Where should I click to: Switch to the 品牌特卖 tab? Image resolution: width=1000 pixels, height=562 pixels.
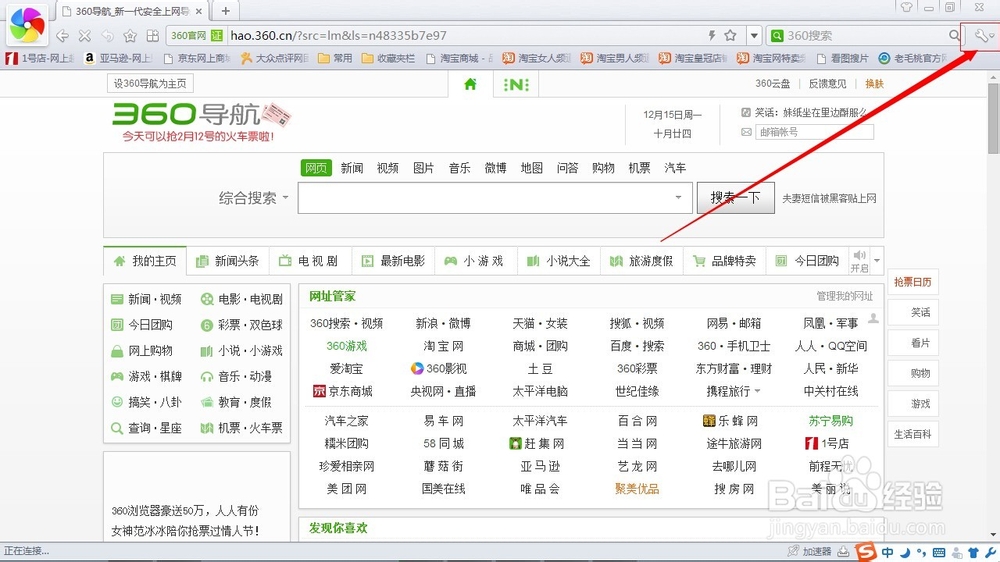click(724, 261)
